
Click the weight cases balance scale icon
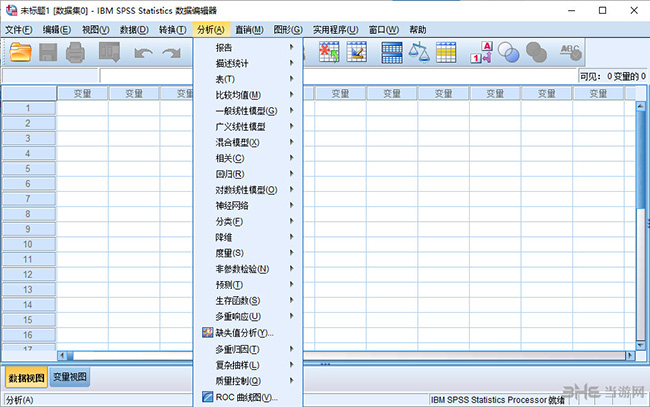419,52
